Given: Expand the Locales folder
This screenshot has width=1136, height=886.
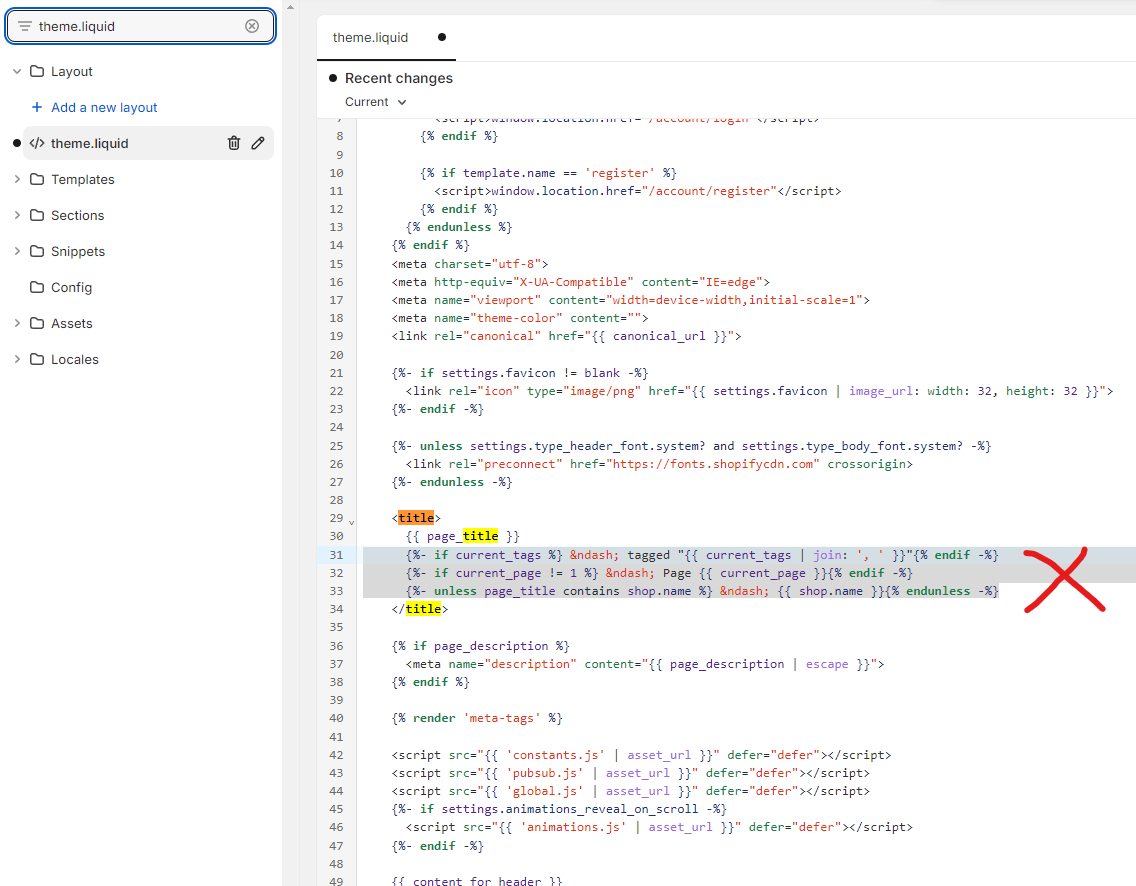Looking at the screenshot, I should coord(17,359).
